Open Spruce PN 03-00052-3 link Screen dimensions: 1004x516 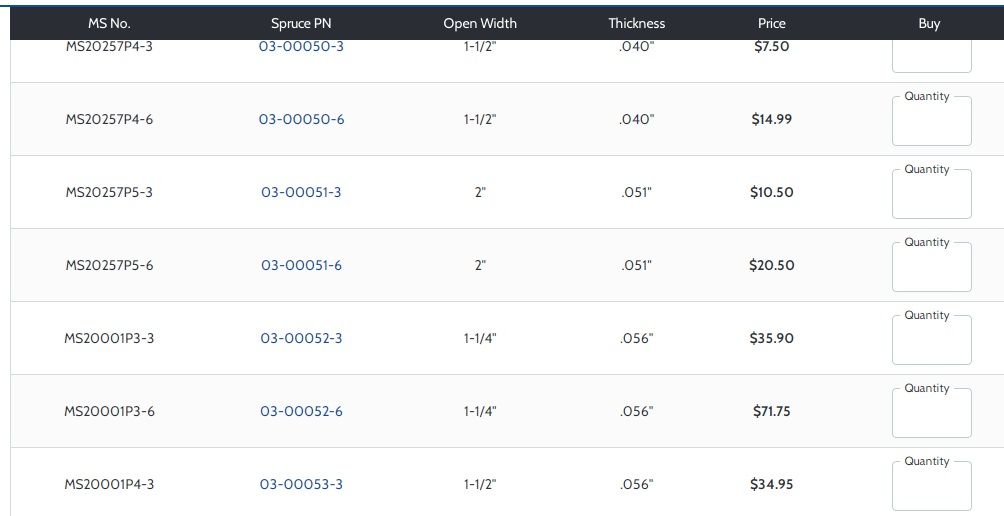(x=301, y=338)
